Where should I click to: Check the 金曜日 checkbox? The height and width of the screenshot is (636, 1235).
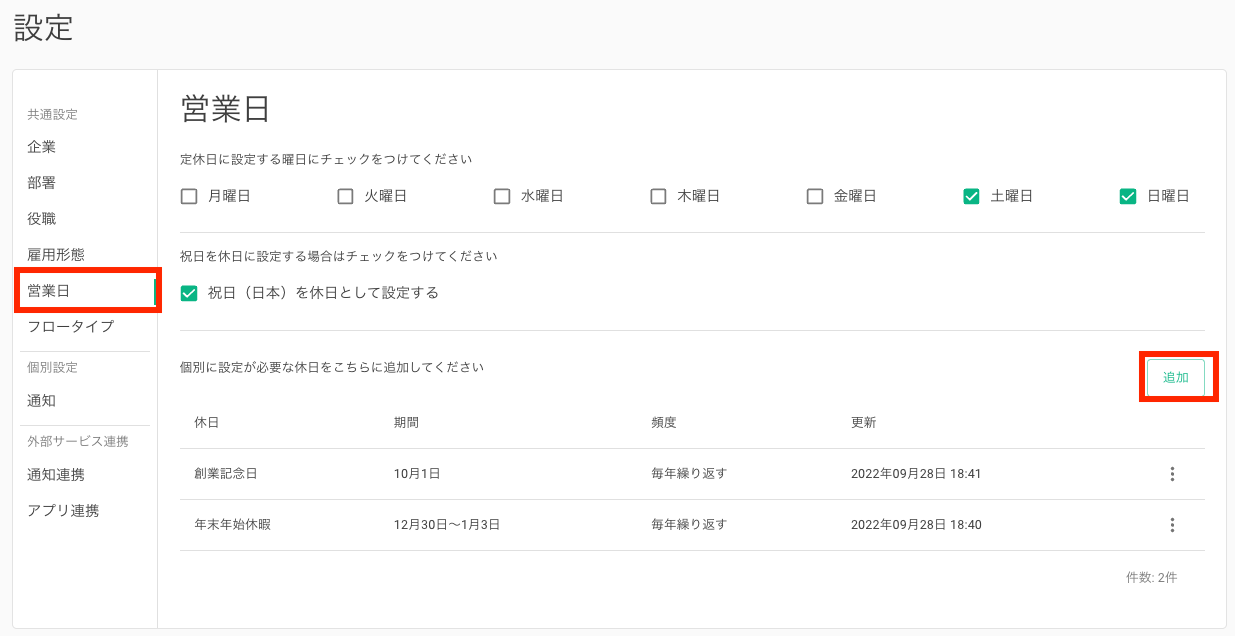[x=815, y=197]
